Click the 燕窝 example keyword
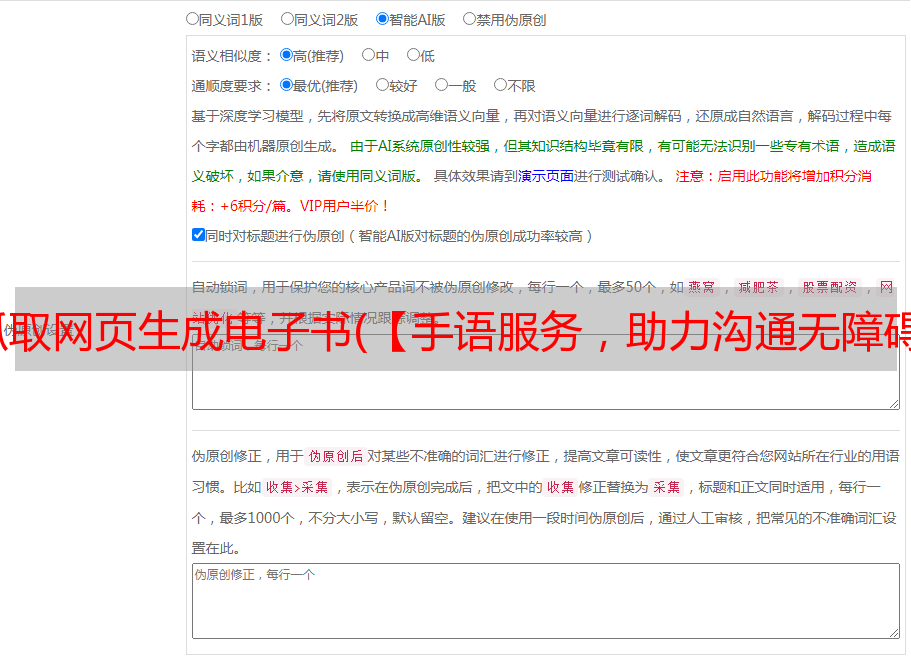 tap(701, 287)
